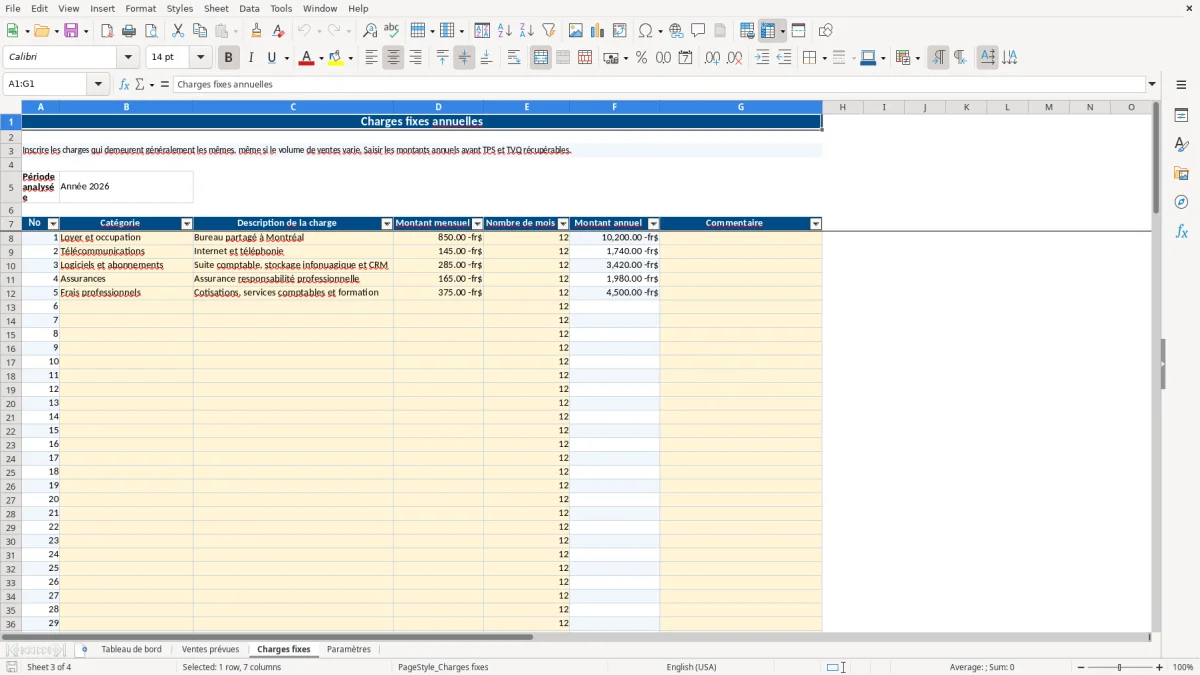Screen dimensions: 1200x675
Task: Open the sidebar Gallery panel
Action: point(1181,174)
